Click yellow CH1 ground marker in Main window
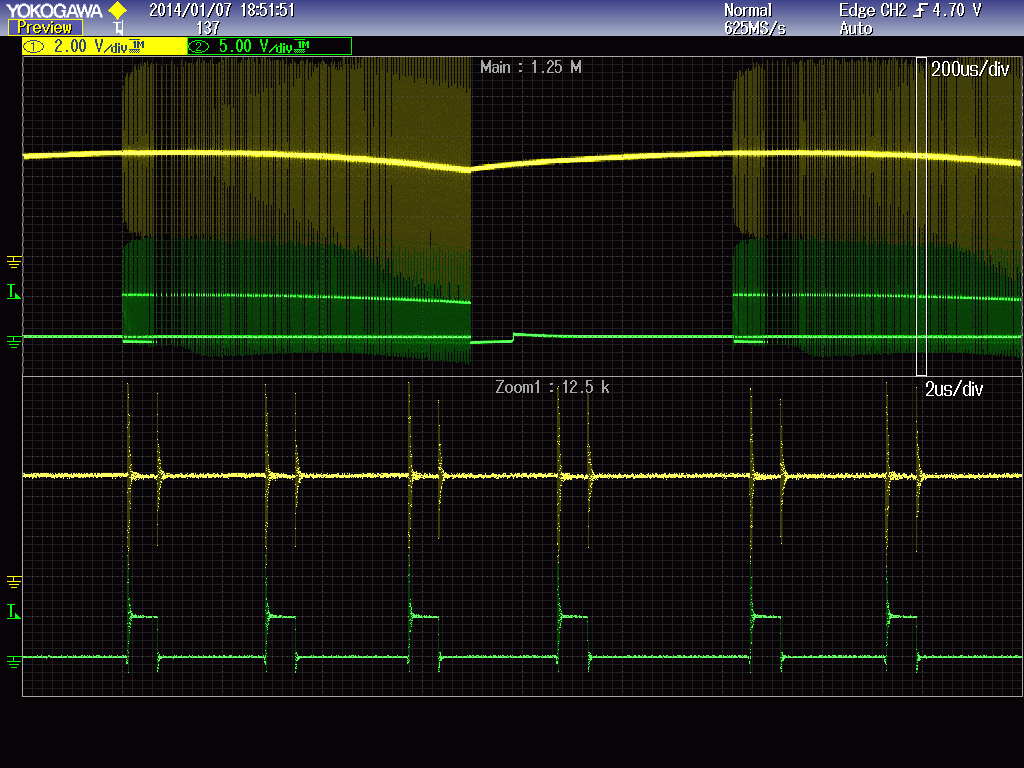The width and height of the screenshot is (1024, 768). [x=14, y=262]
